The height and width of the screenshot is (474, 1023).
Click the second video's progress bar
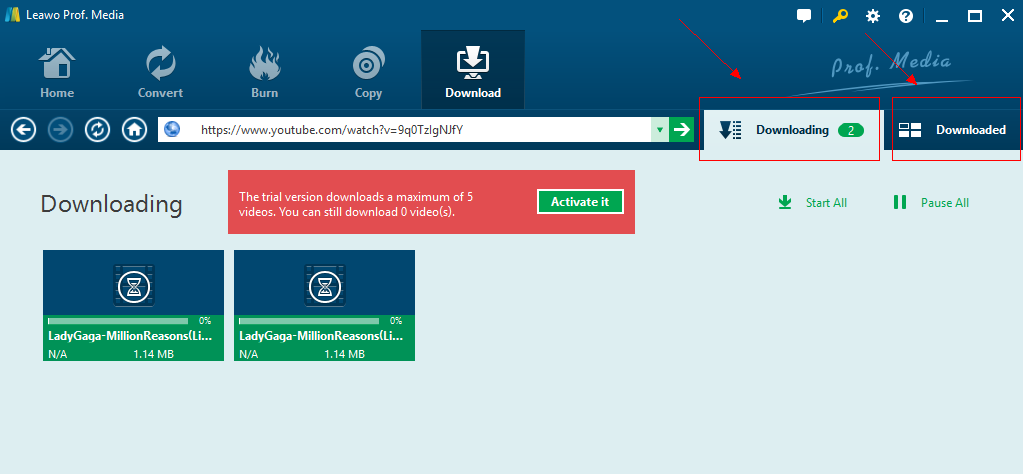pyautogui.click(x=309, y=321)
